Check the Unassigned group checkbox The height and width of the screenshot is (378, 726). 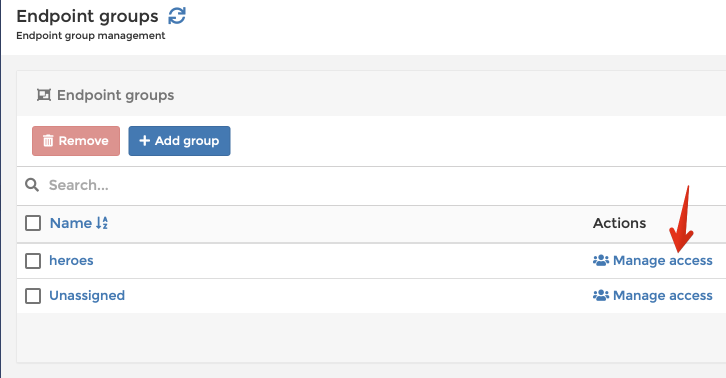(x=33, y=296)
